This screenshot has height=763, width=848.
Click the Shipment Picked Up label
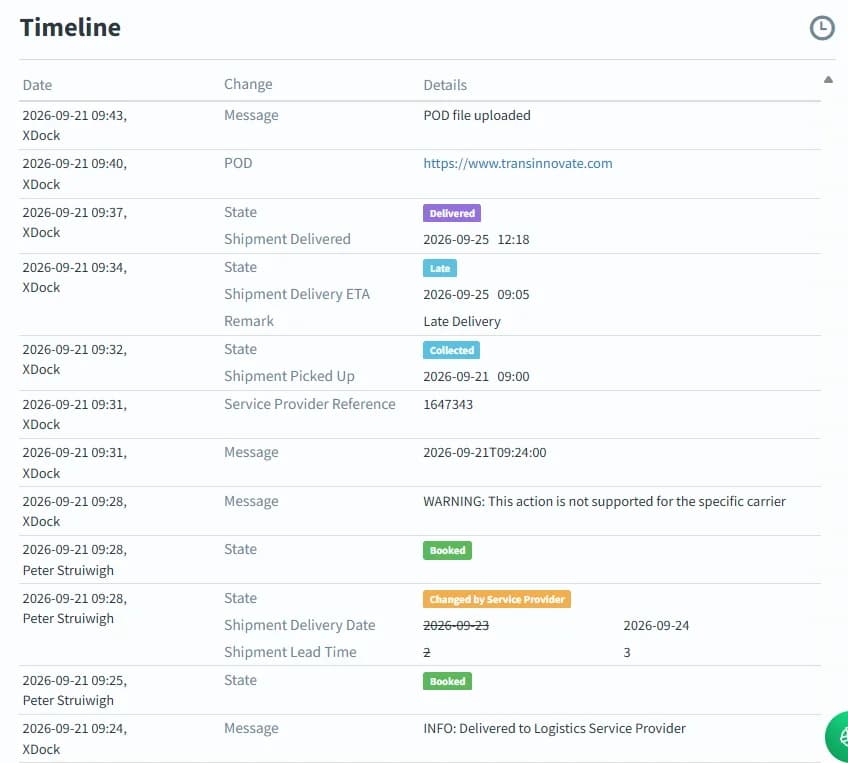(x=289, y=376)
